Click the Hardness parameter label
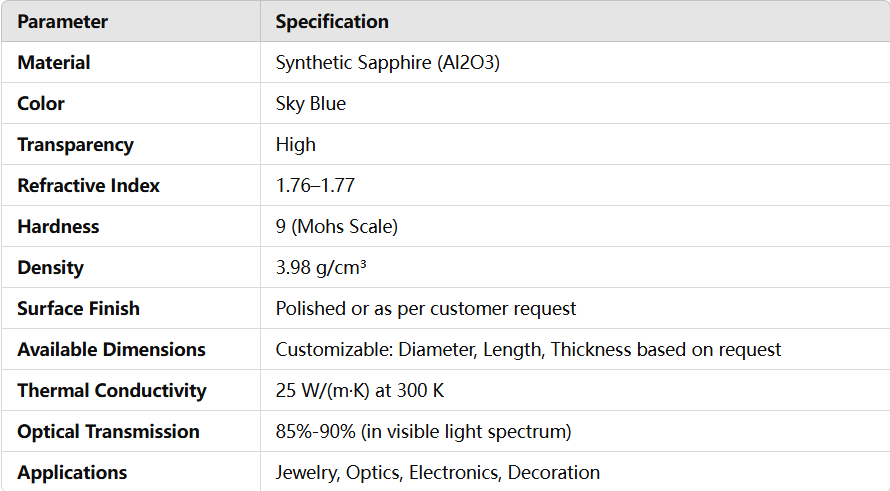The height and width of the screenshot is (491, 890). click(x=58, y=226)
